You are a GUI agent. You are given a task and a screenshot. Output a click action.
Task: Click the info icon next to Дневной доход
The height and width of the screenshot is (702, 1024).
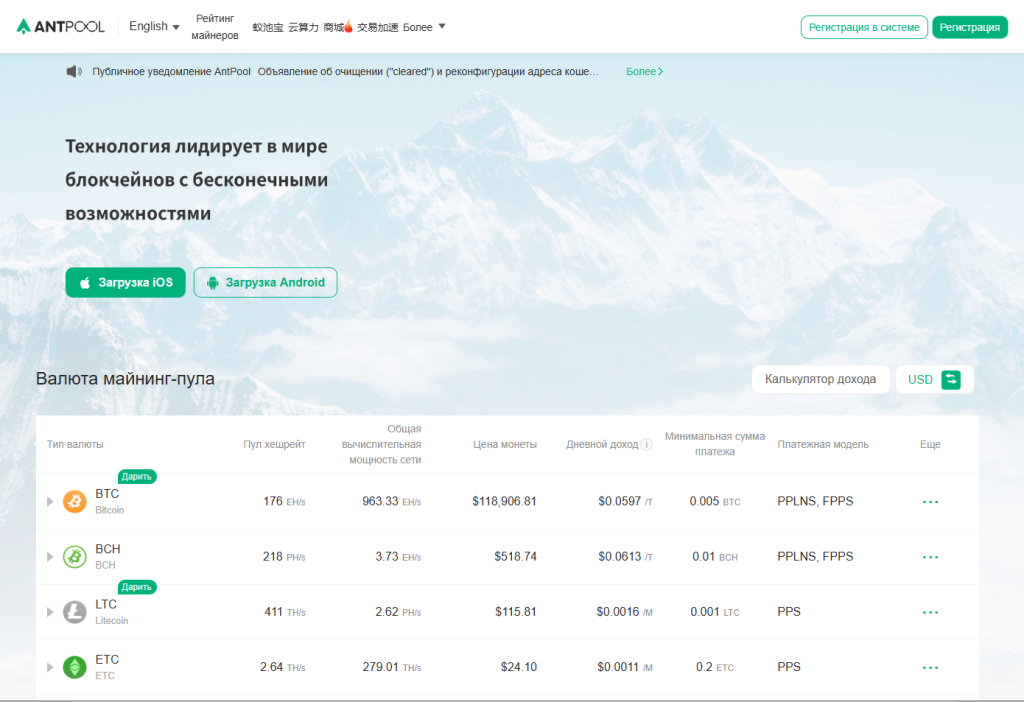click(x=647, y=445)
